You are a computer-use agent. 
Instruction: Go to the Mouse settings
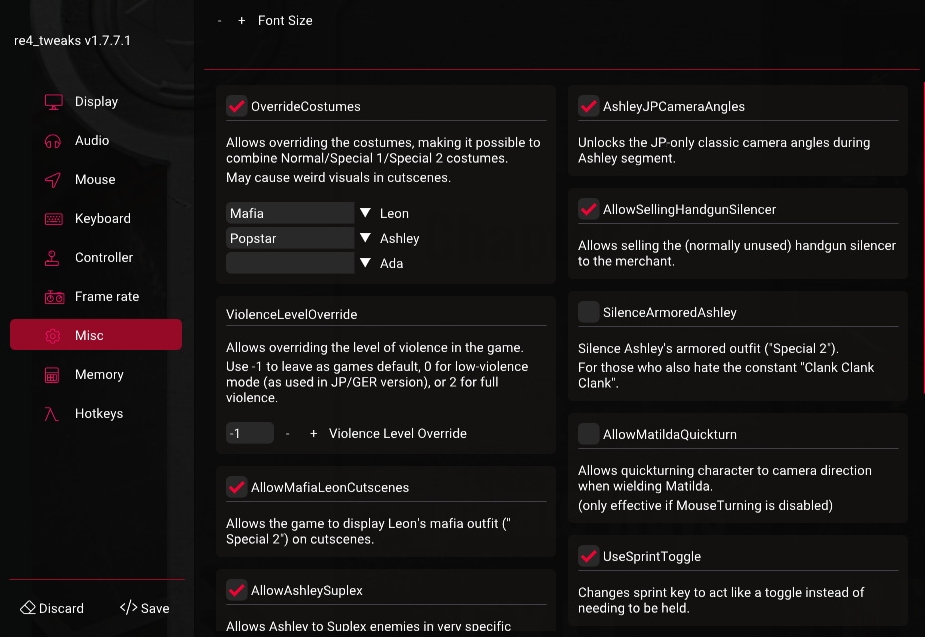(96, 180)
